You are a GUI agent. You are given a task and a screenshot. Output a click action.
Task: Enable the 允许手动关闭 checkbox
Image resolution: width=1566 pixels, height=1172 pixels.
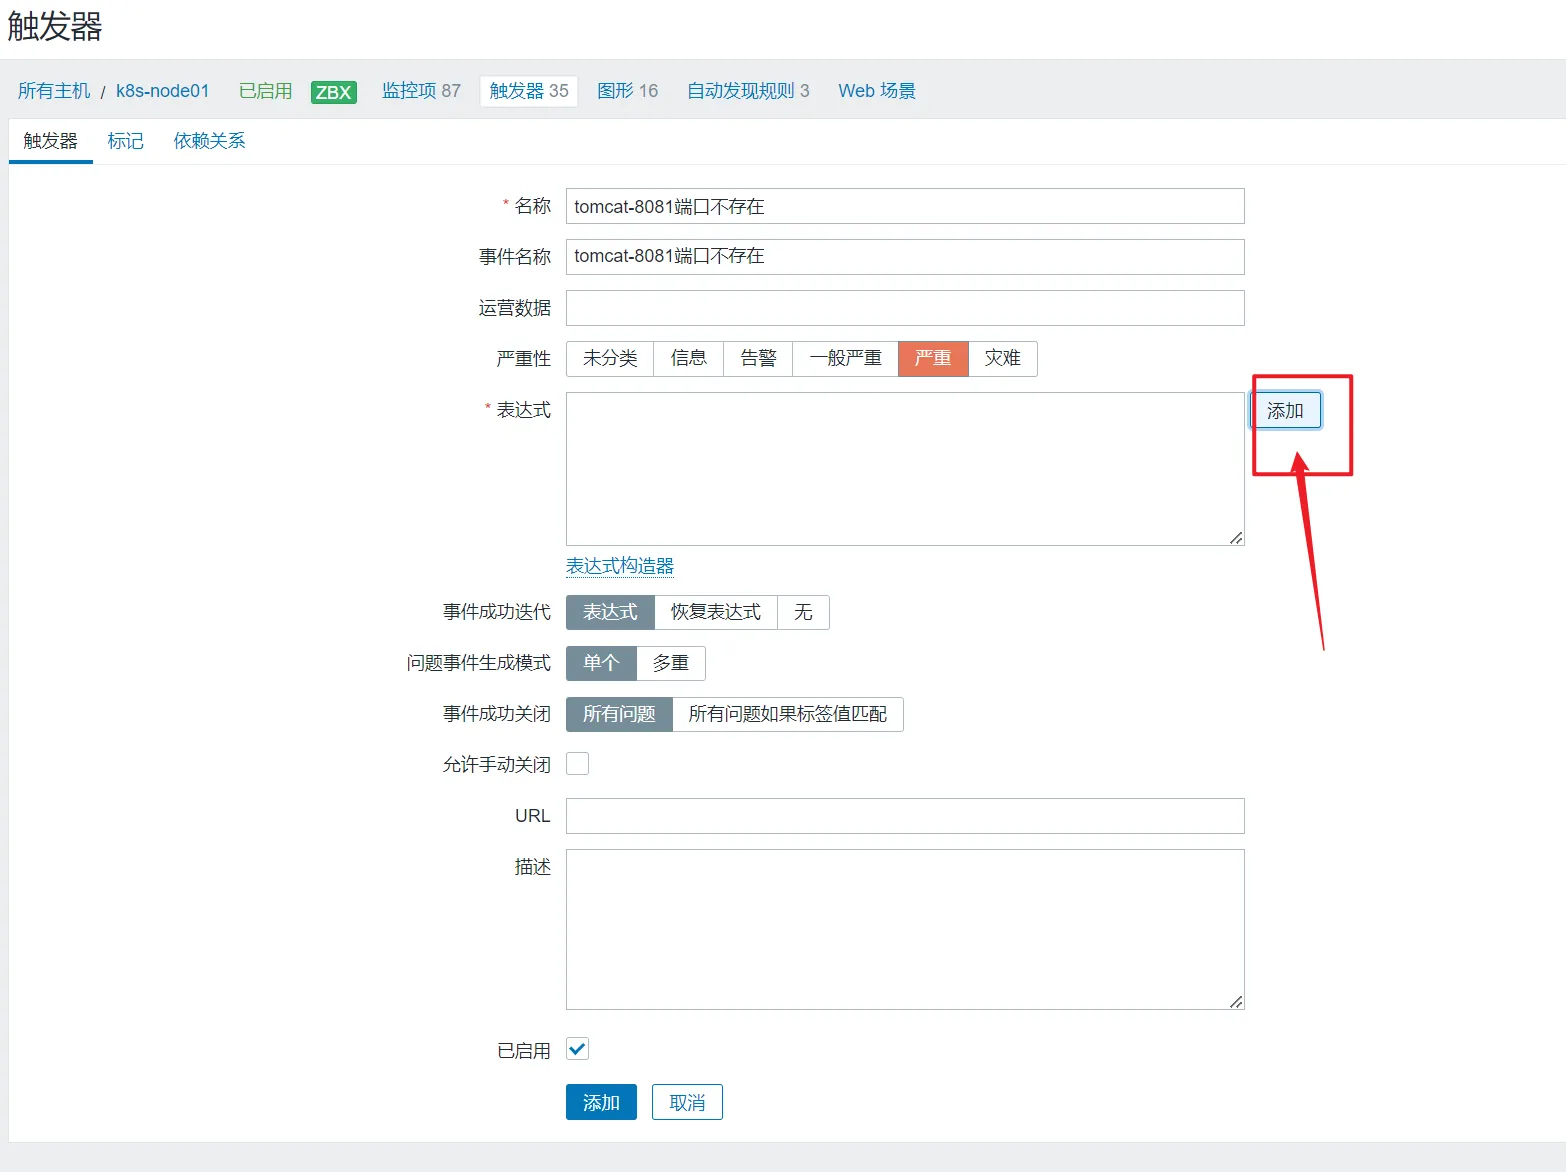click(x=577, y=764)
